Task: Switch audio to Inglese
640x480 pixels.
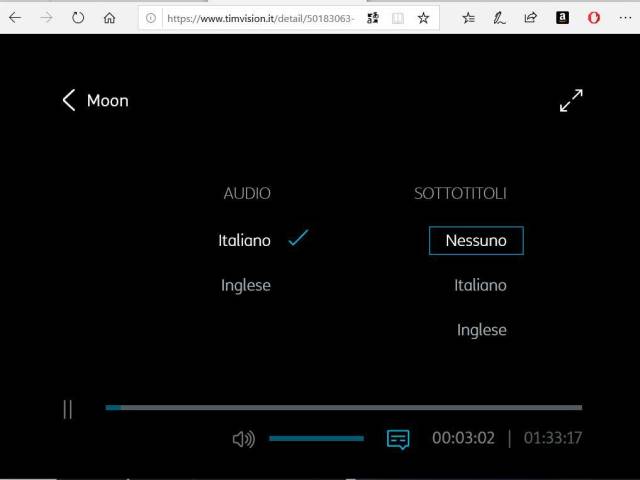Action: pyautogui.click(x=246, y=285)
